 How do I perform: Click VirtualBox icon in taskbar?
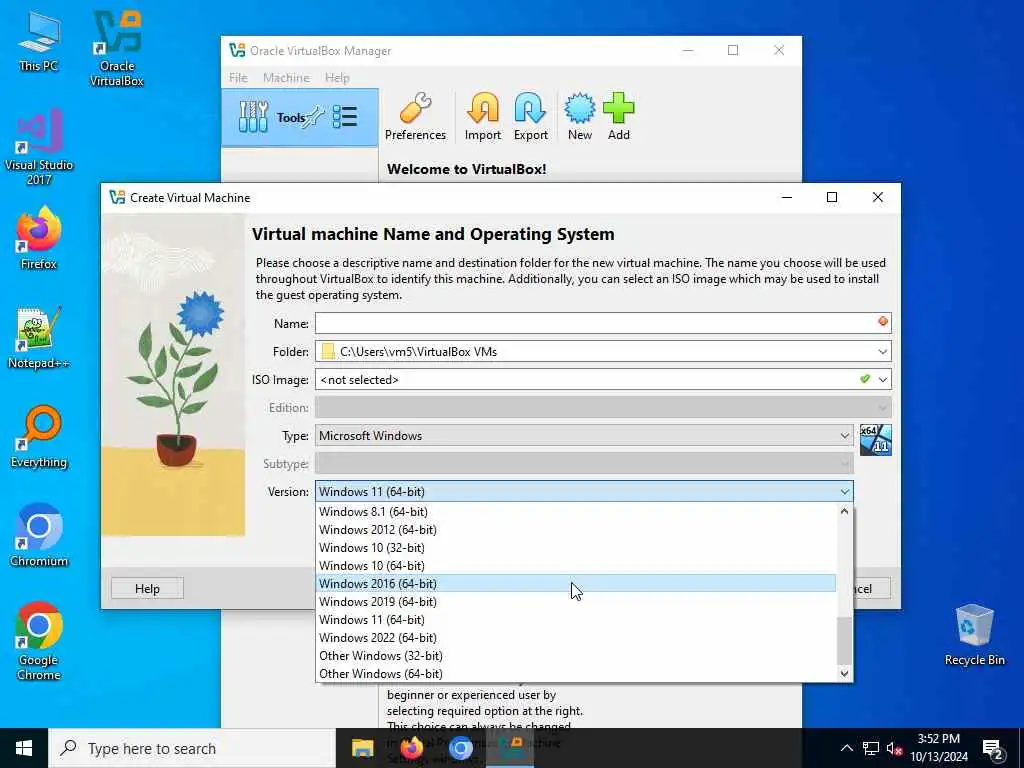510,748
